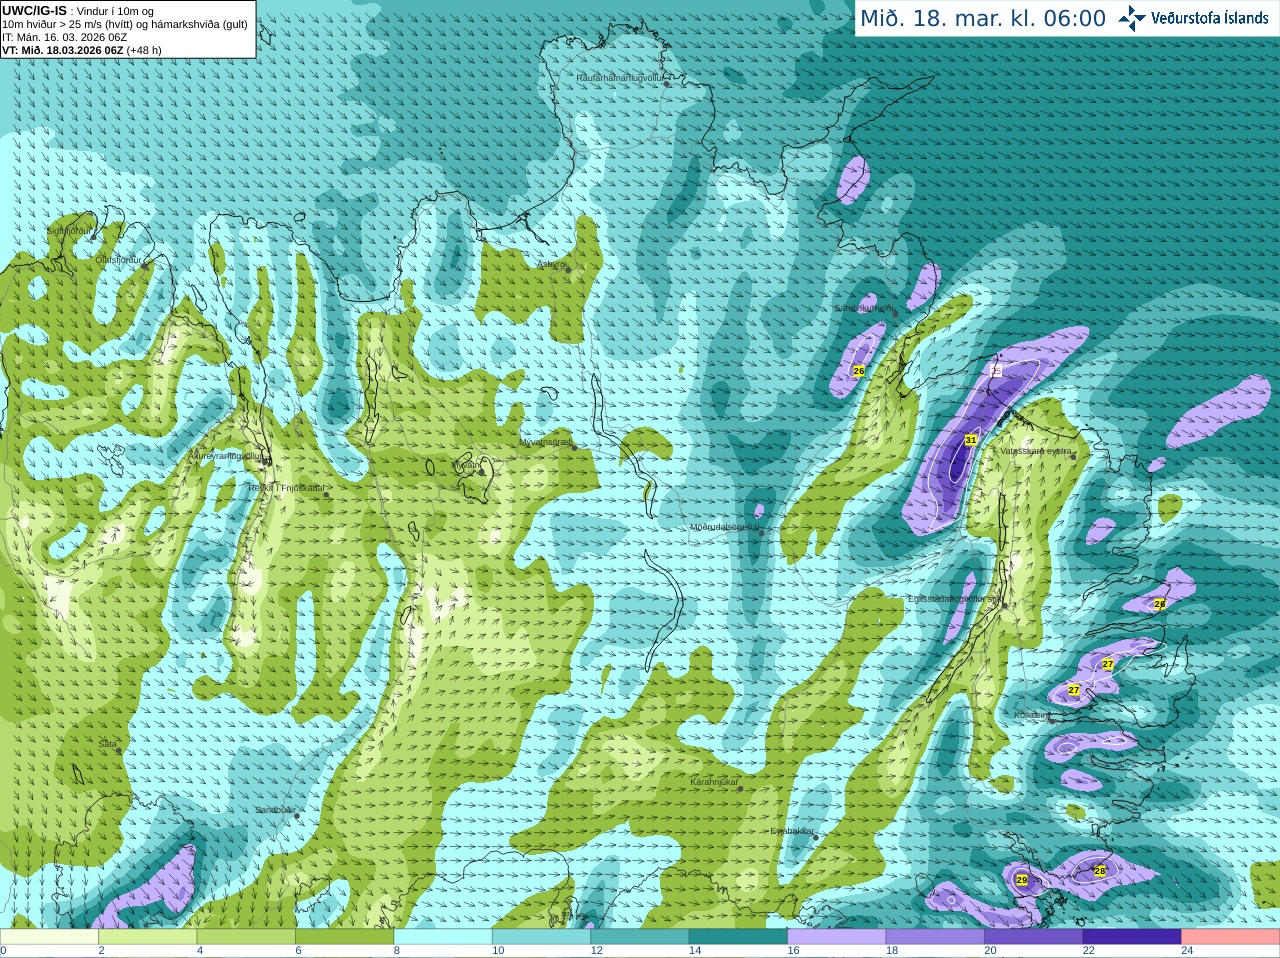The width and height of the screenshot is (1280, 958).
Task: Click the Ólafsfjörður station label
Action: [117, 260]
